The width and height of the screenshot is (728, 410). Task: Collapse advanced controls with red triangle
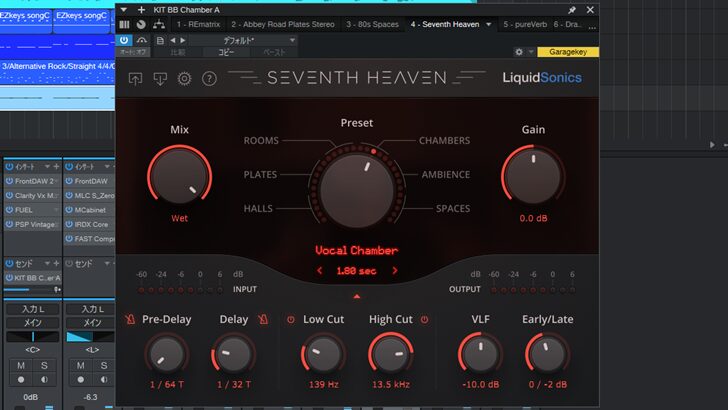357,296
